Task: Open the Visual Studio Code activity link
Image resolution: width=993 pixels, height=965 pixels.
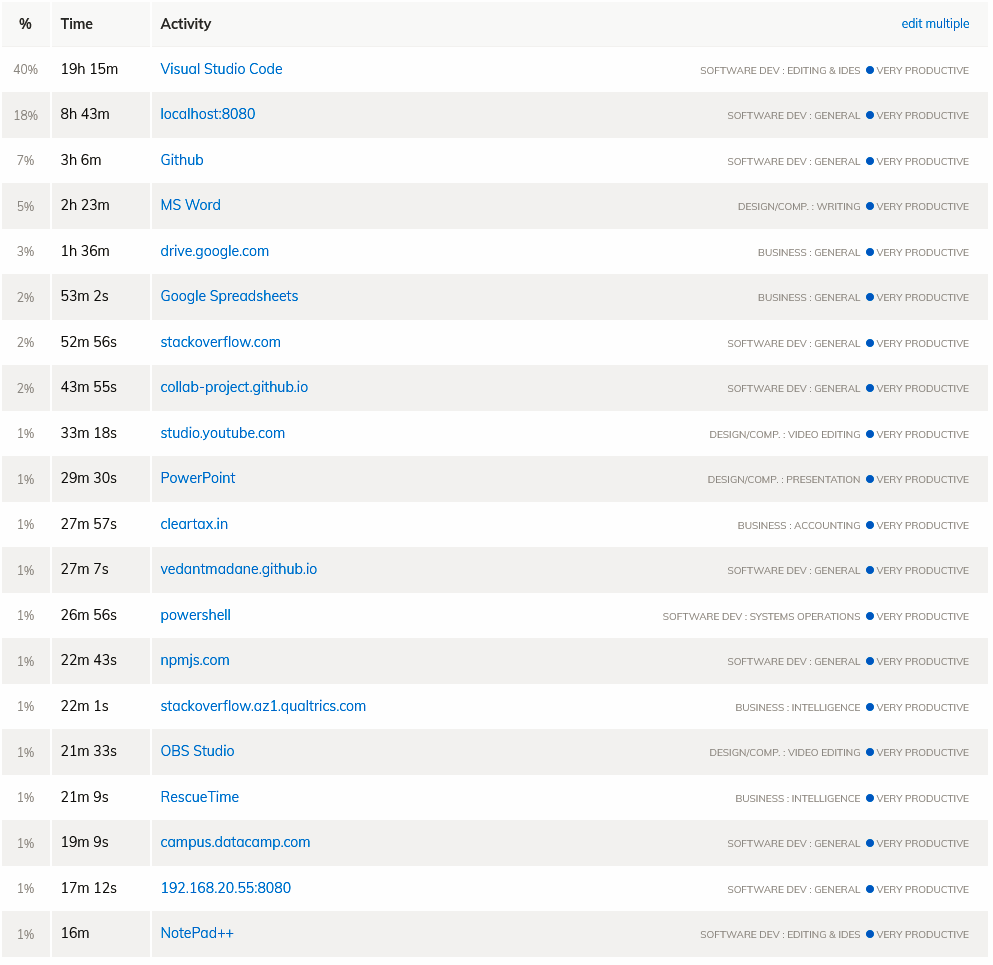Action: [221, 69]
